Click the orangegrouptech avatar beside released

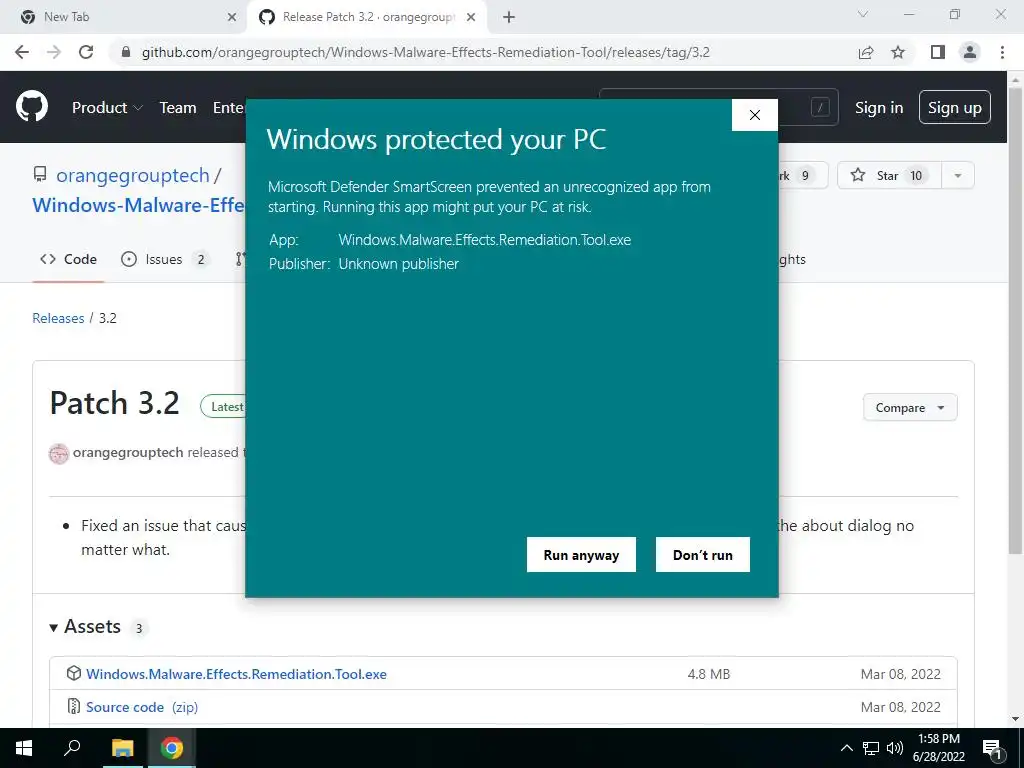coord(59,453)
